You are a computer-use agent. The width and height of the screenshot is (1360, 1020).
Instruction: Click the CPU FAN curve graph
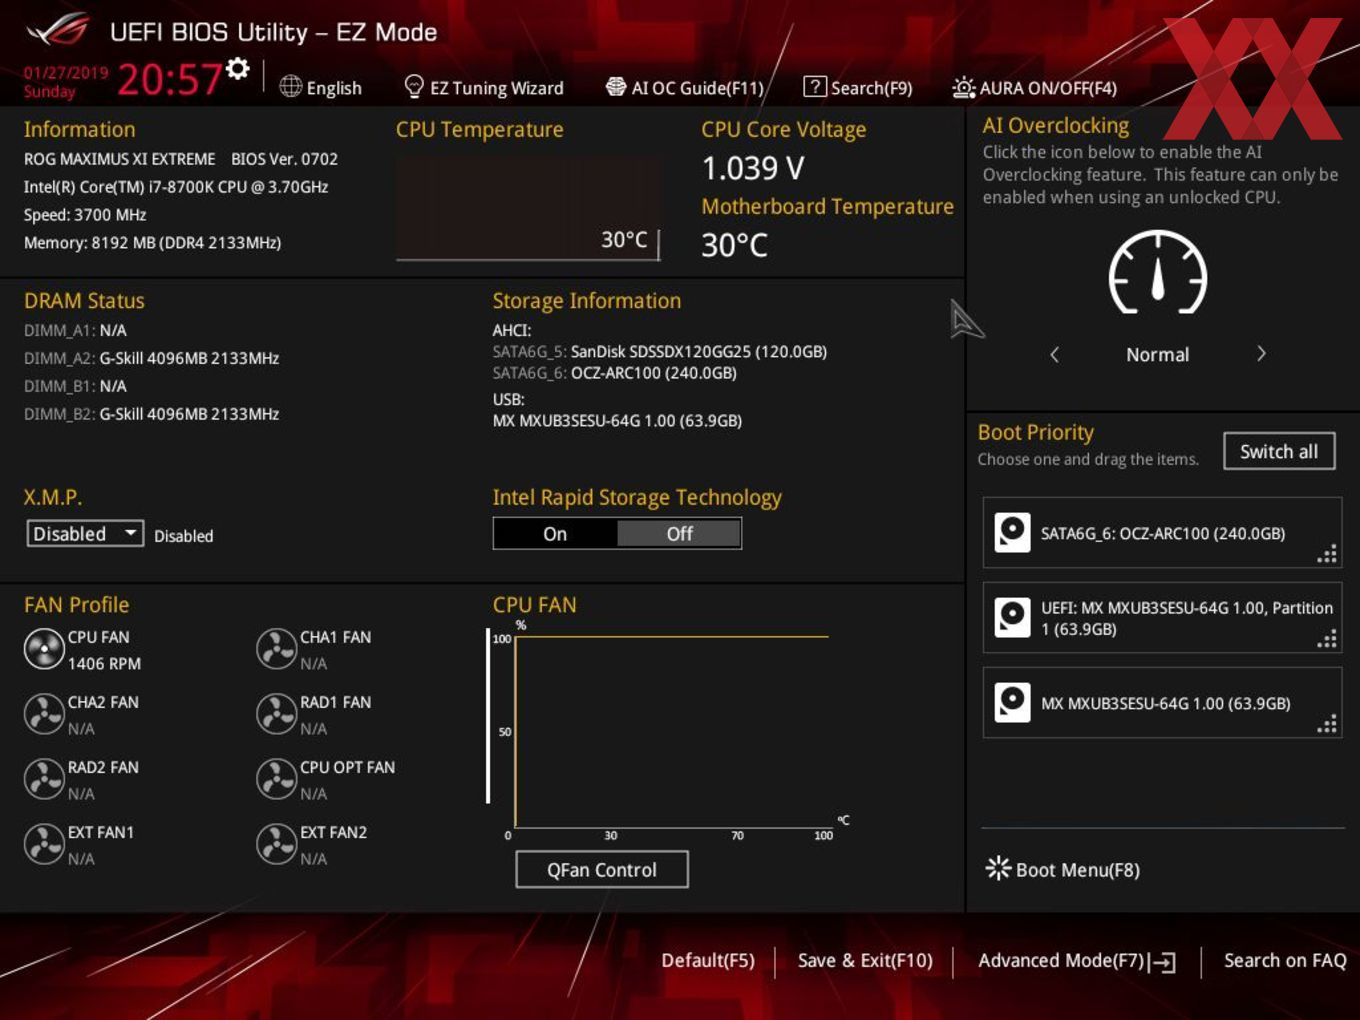click(x=670, y=730)
